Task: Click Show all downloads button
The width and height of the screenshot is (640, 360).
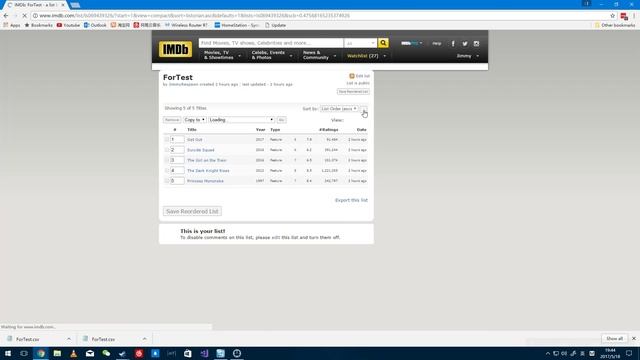Action: (x=614, y=338)
